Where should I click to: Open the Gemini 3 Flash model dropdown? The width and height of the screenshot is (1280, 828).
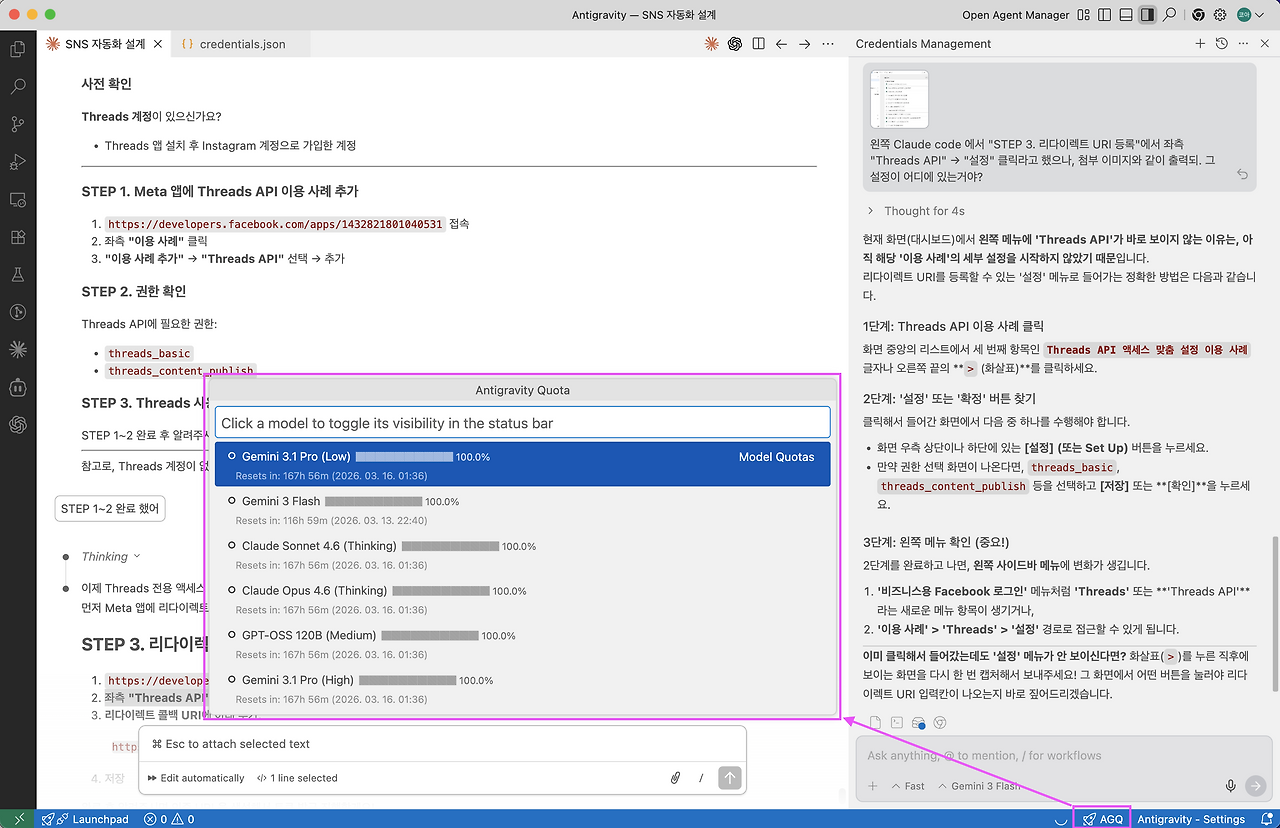[x=979, y=786]
